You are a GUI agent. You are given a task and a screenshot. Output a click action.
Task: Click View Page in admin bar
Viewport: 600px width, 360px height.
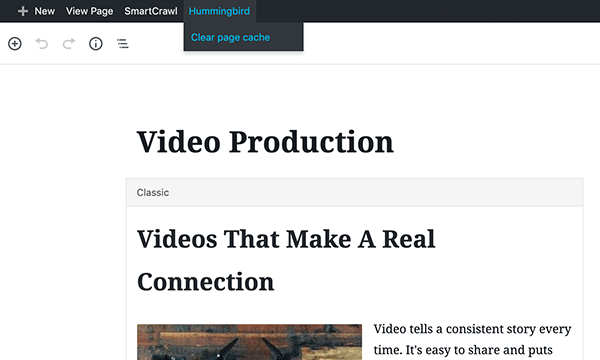(x=90, y=11)
